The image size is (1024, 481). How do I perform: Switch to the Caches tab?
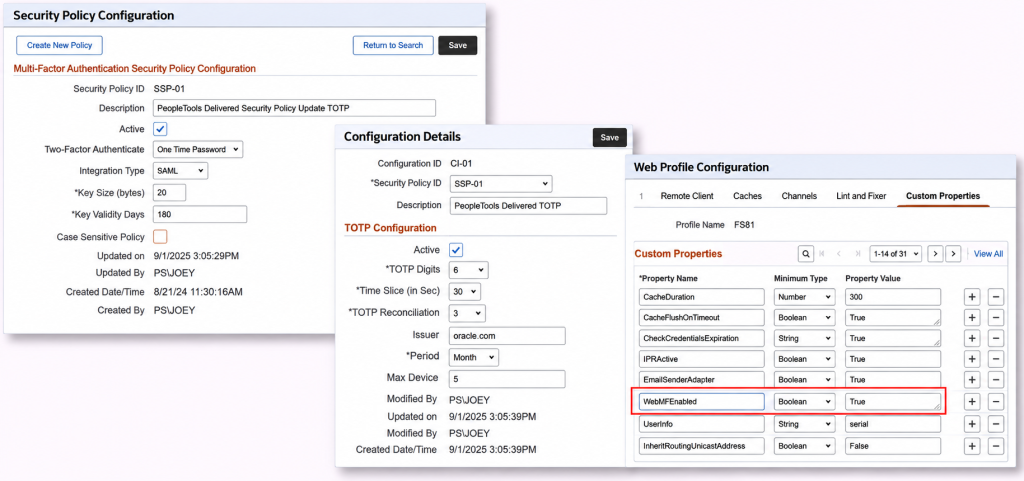click(x=747, y=196)
